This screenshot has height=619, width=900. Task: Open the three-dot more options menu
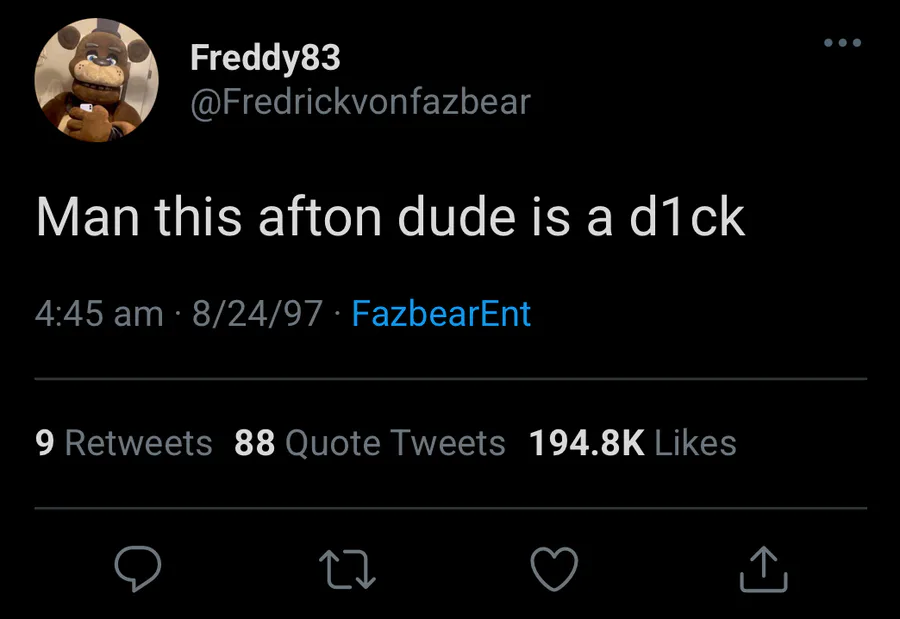842,43
